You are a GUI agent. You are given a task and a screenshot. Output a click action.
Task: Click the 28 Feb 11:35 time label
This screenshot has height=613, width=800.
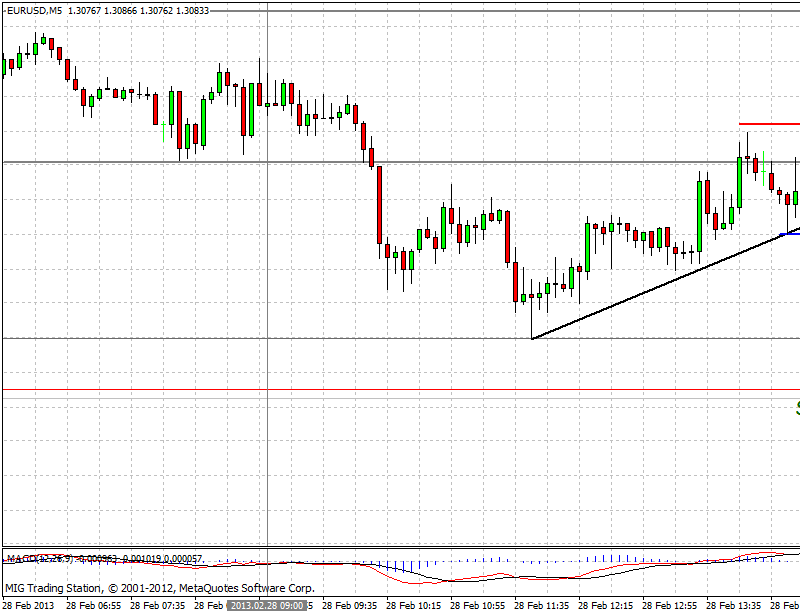click(544, 605)
